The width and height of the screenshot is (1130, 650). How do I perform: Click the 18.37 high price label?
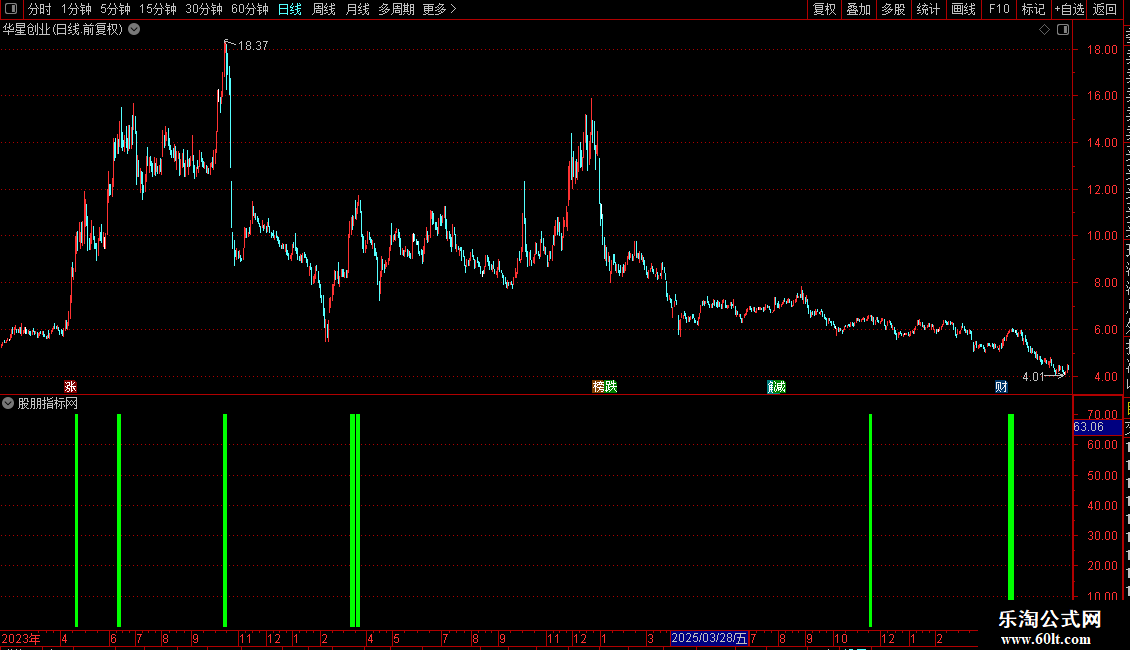coord(253,46)
